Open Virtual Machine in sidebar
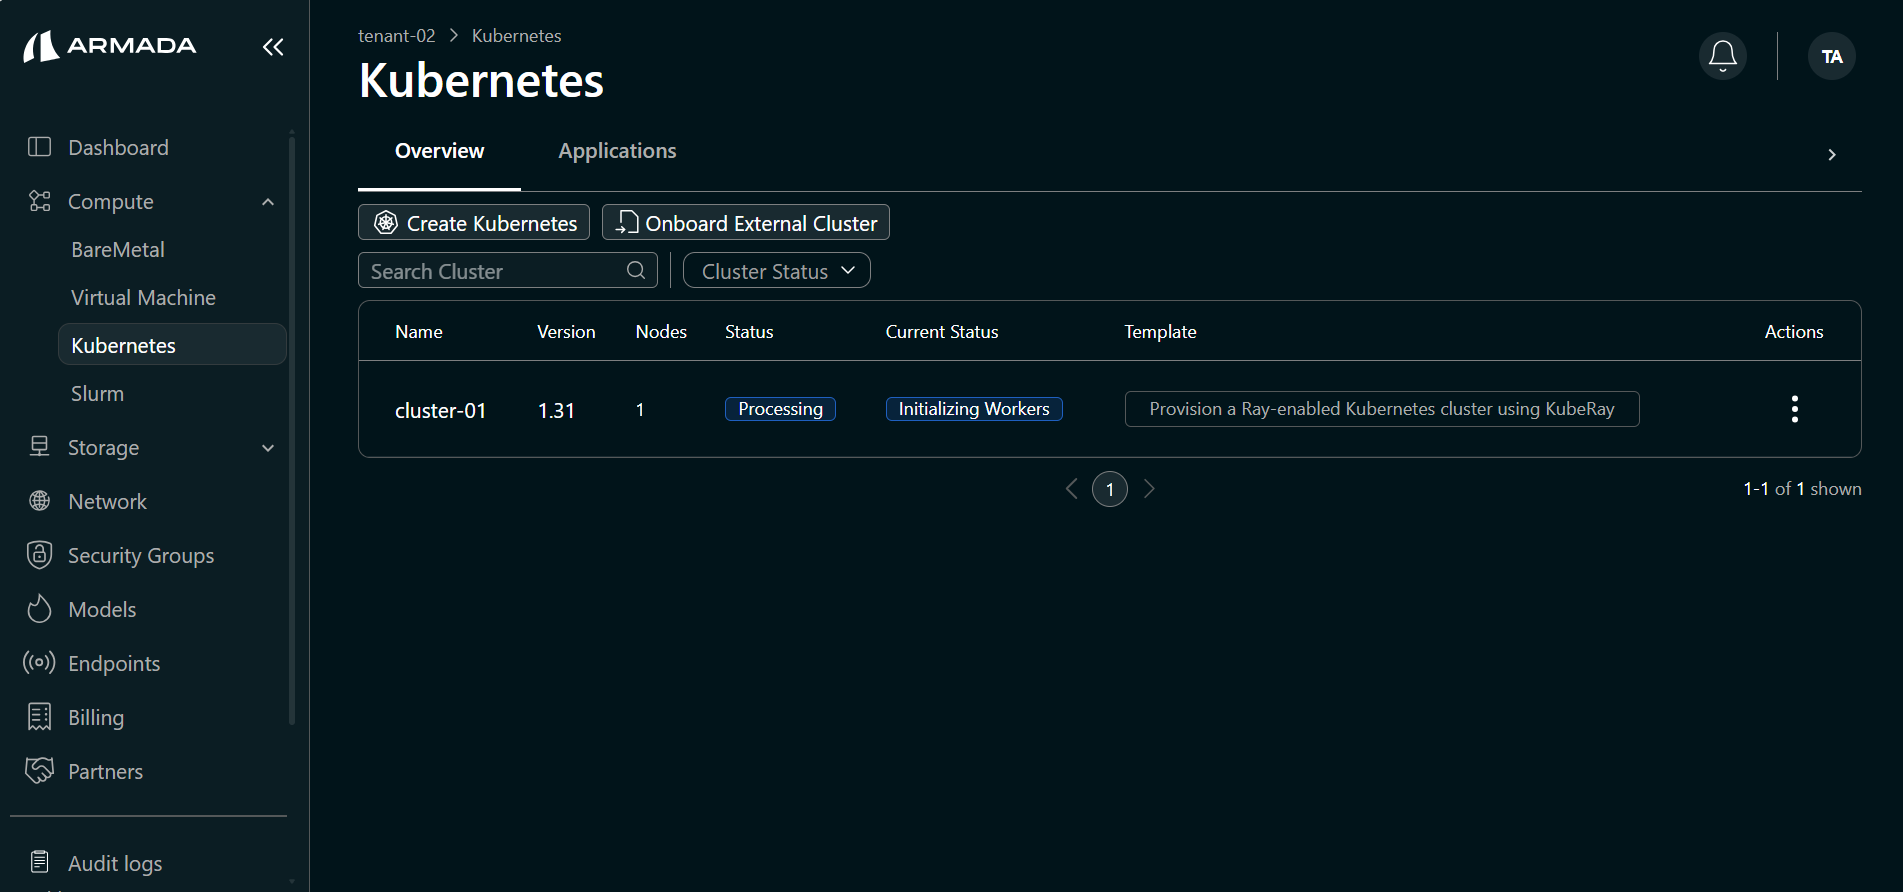This screenshot has width=1903, height=892. click(143, 298)
